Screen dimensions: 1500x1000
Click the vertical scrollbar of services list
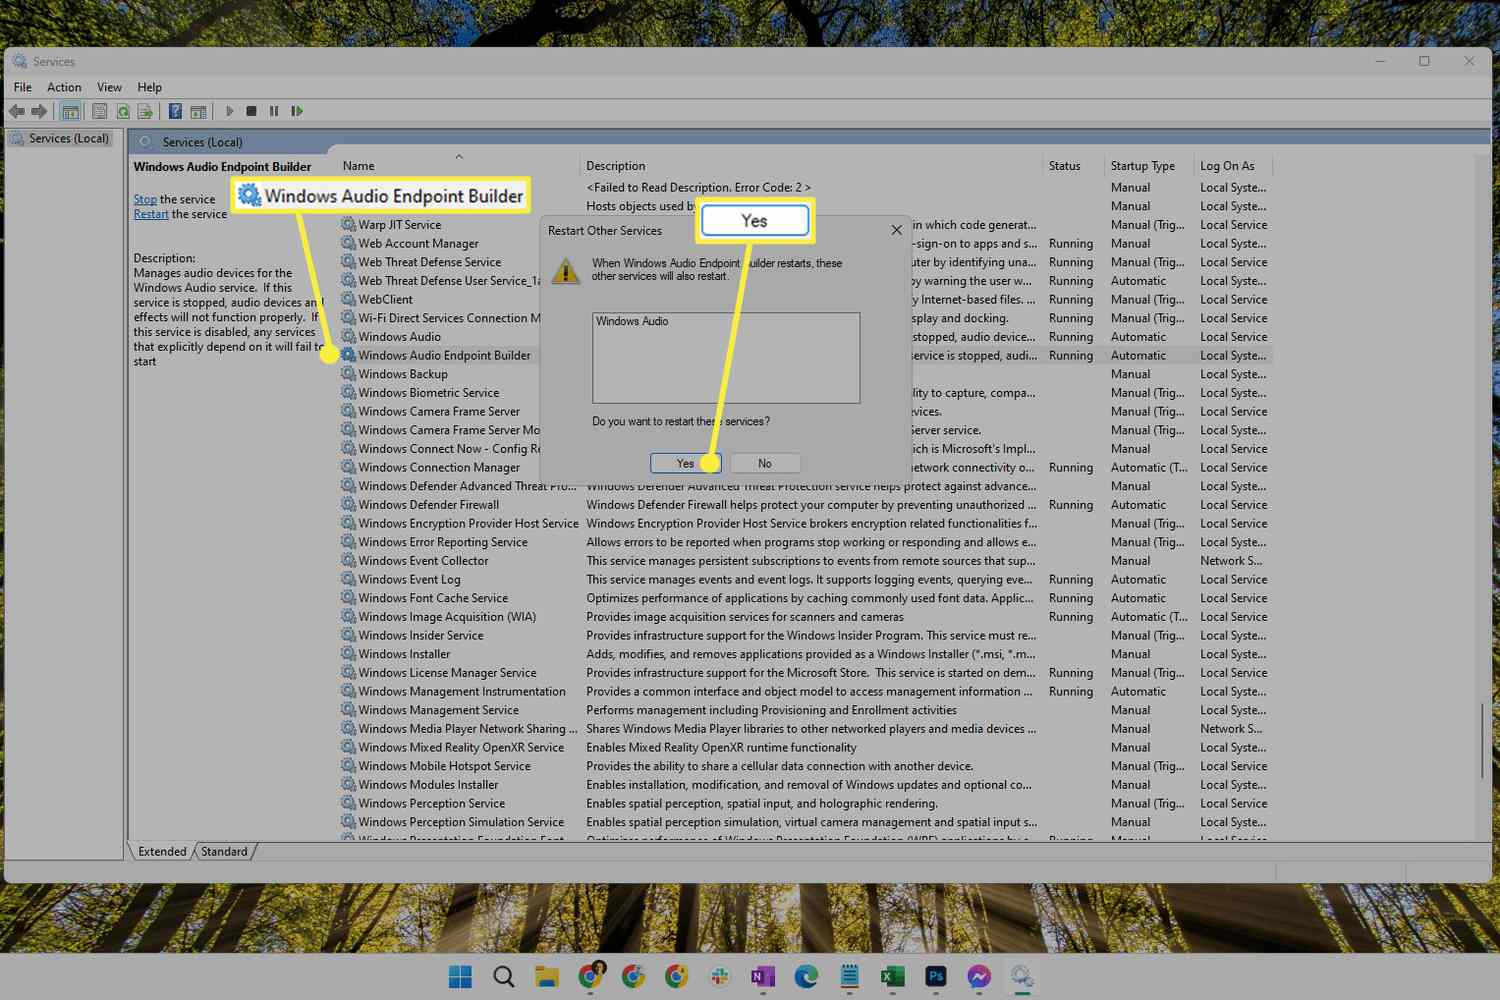(1482, 740)
